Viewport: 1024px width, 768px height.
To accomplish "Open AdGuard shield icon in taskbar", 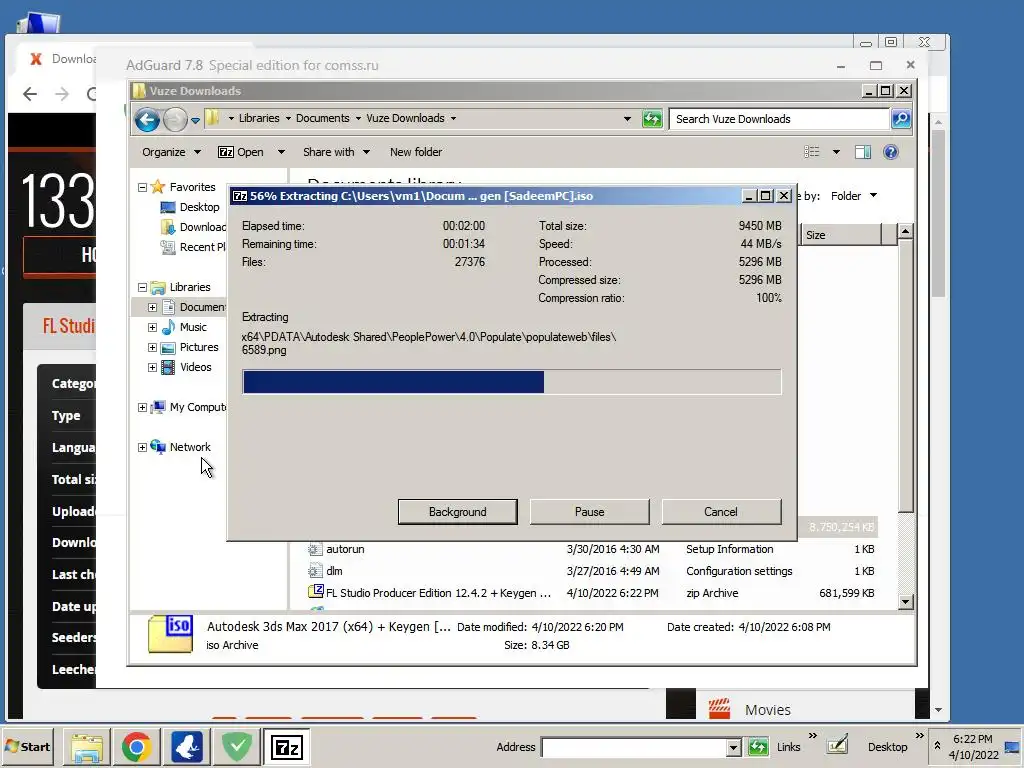I will [x=236, y=747].
